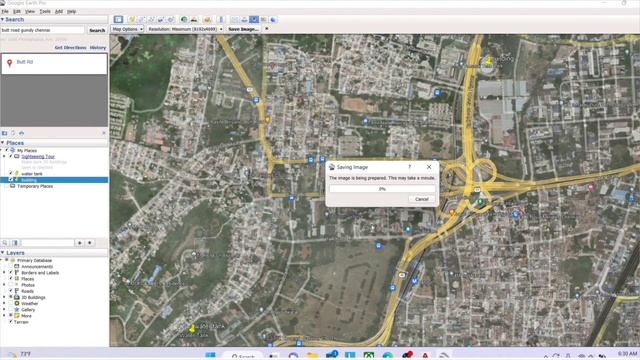This screenshot has height=360, width=640.
Task: Click the Print toolbar icon
Action: [244, 19]
